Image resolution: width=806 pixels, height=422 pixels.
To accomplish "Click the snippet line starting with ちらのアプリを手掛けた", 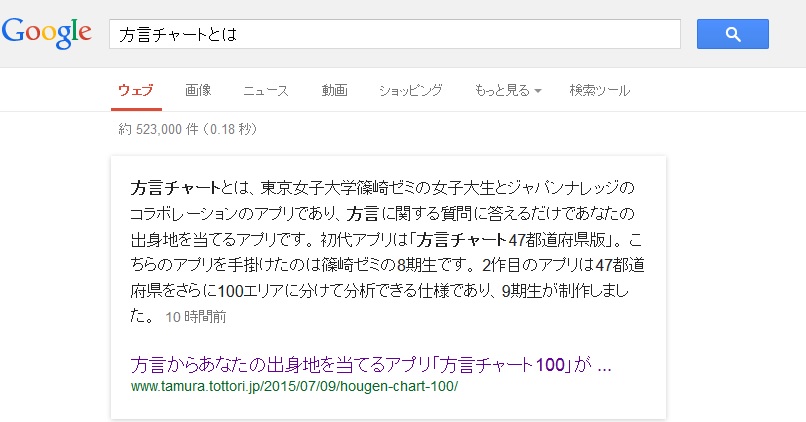I will pyautogui.click(x=387, y=265).
